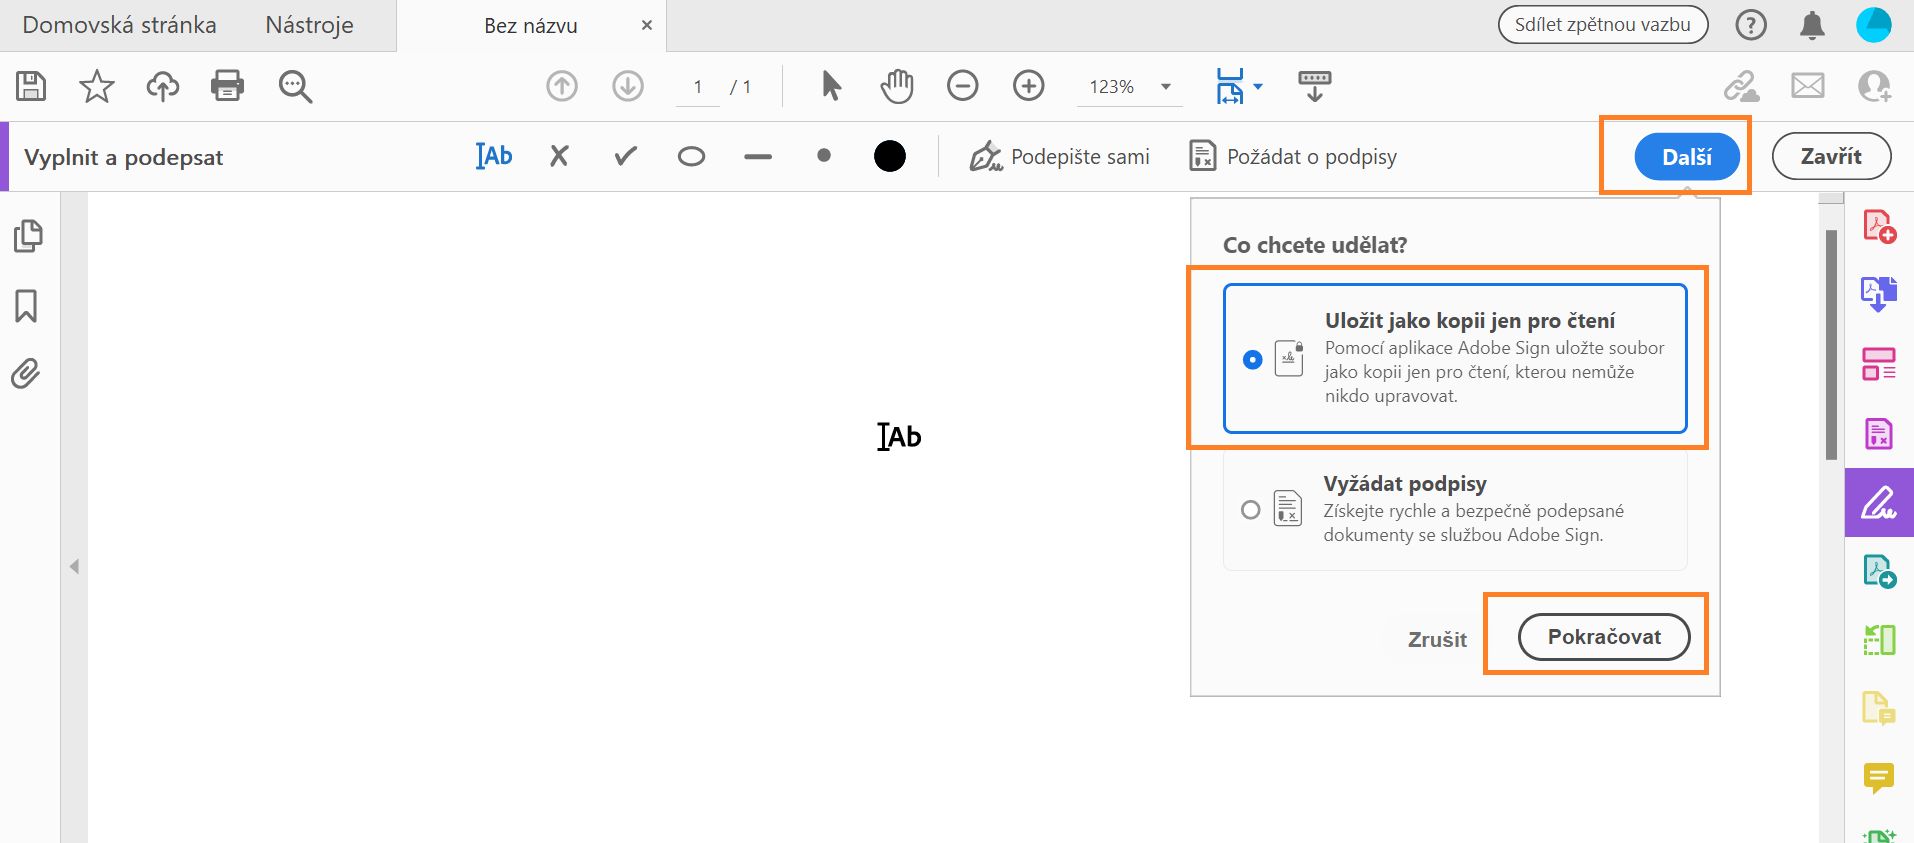The image size is (1914, 843).
Task: Click the 123% zoom value field
Action: (x=1112, y=87)
